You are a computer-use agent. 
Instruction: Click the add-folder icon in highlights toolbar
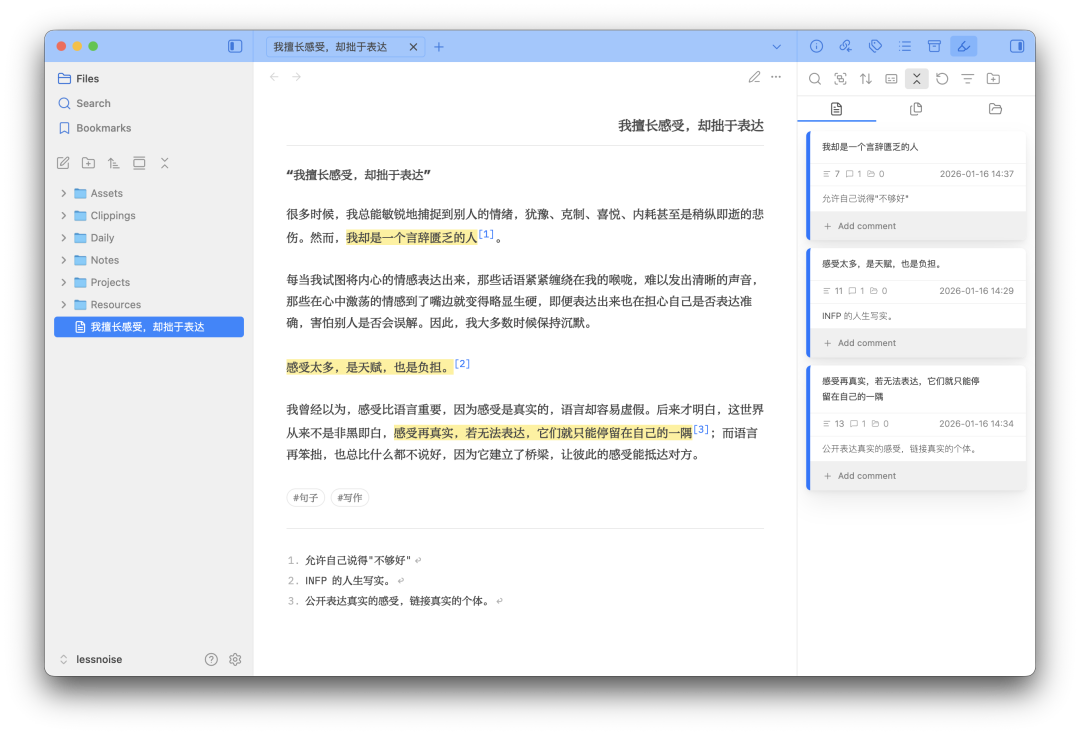click(993, 79)
